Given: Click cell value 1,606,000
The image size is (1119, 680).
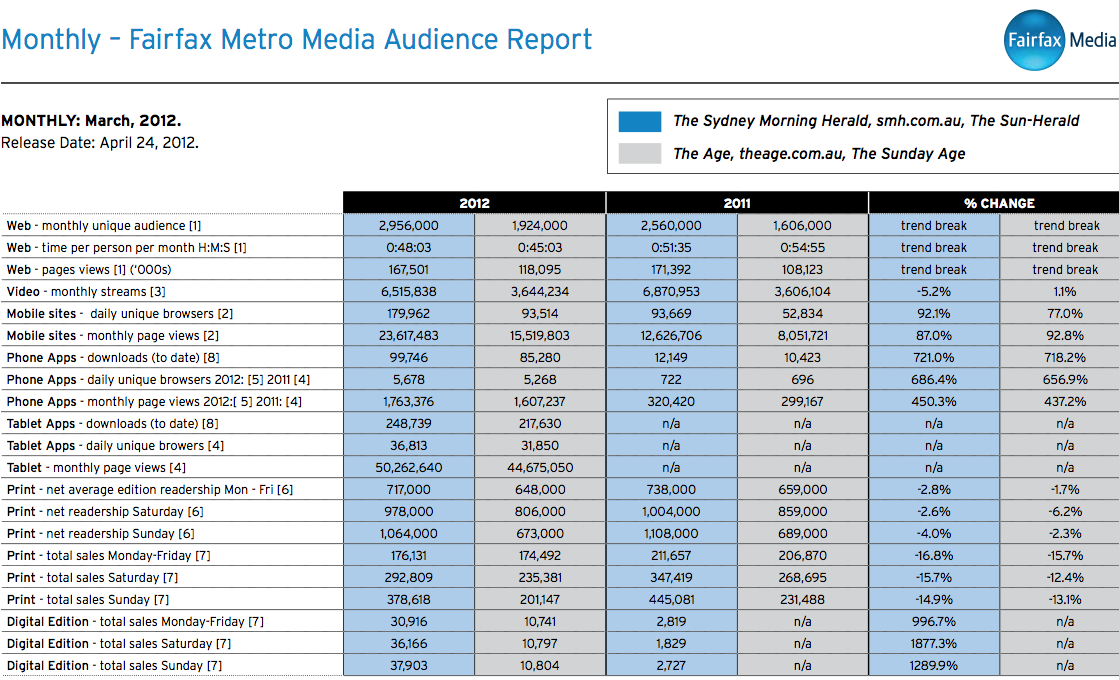Looking at the screenshot, I should (x=802, y=225).
